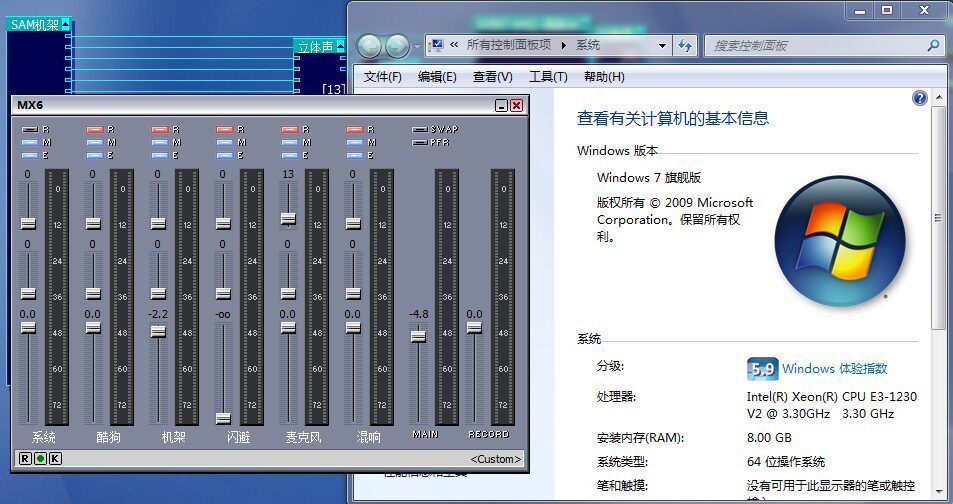
Task: Click the green dot button in MX6 bottom bar
Action: pyautogui.click(x=40, y=458)
